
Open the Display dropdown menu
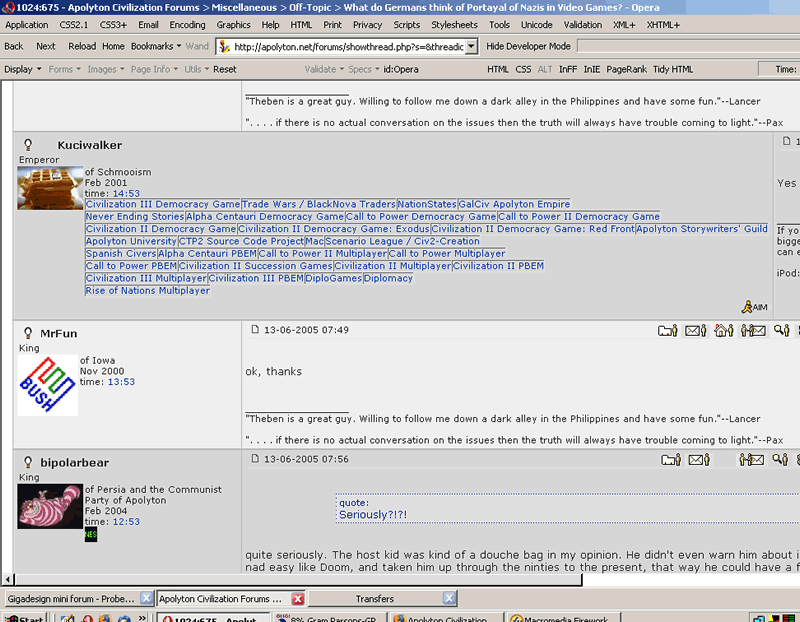(22, 69)
